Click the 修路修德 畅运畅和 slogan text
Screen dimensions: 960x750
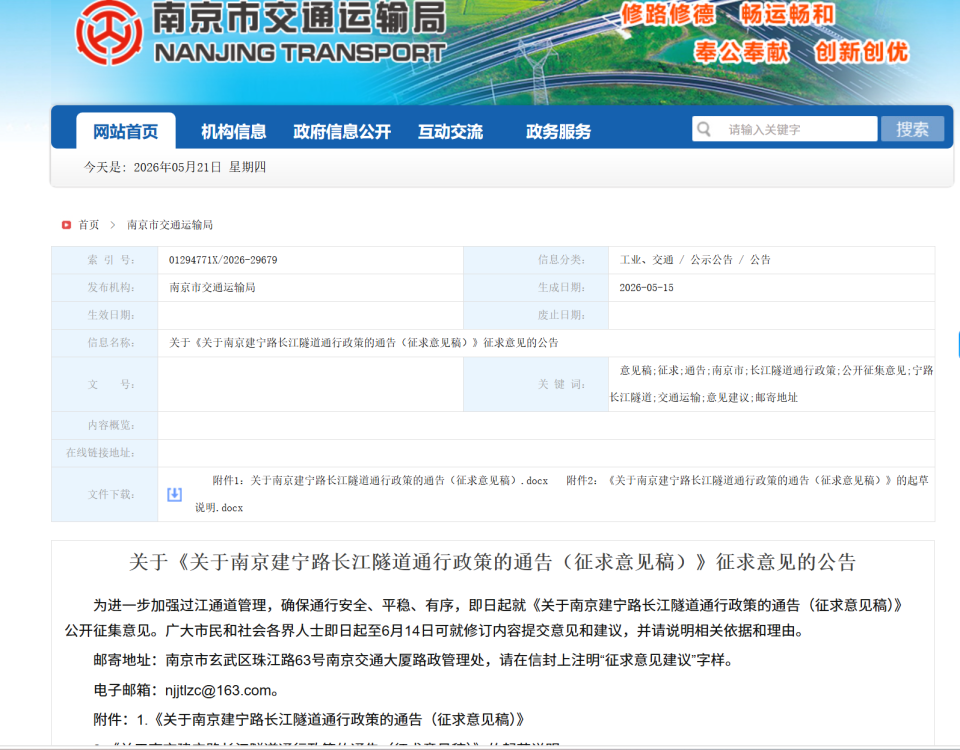pyautogui.click(x=728, y=13)
